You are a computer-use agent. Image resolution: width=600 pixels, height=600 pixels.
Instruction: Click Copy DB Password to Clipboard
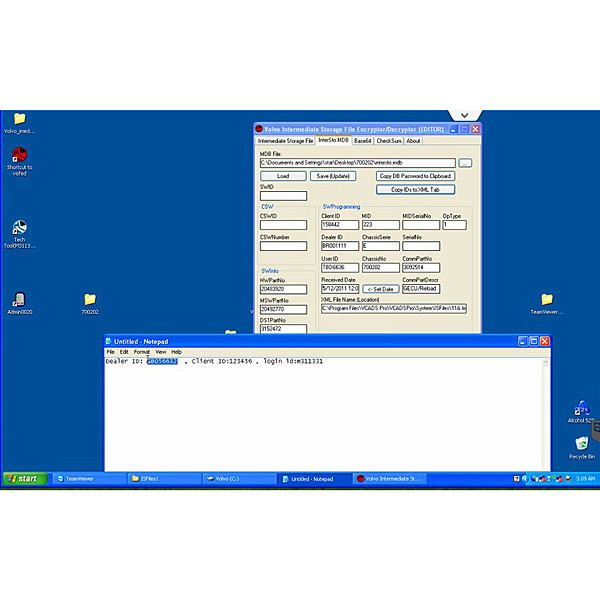tap(415, 176)
